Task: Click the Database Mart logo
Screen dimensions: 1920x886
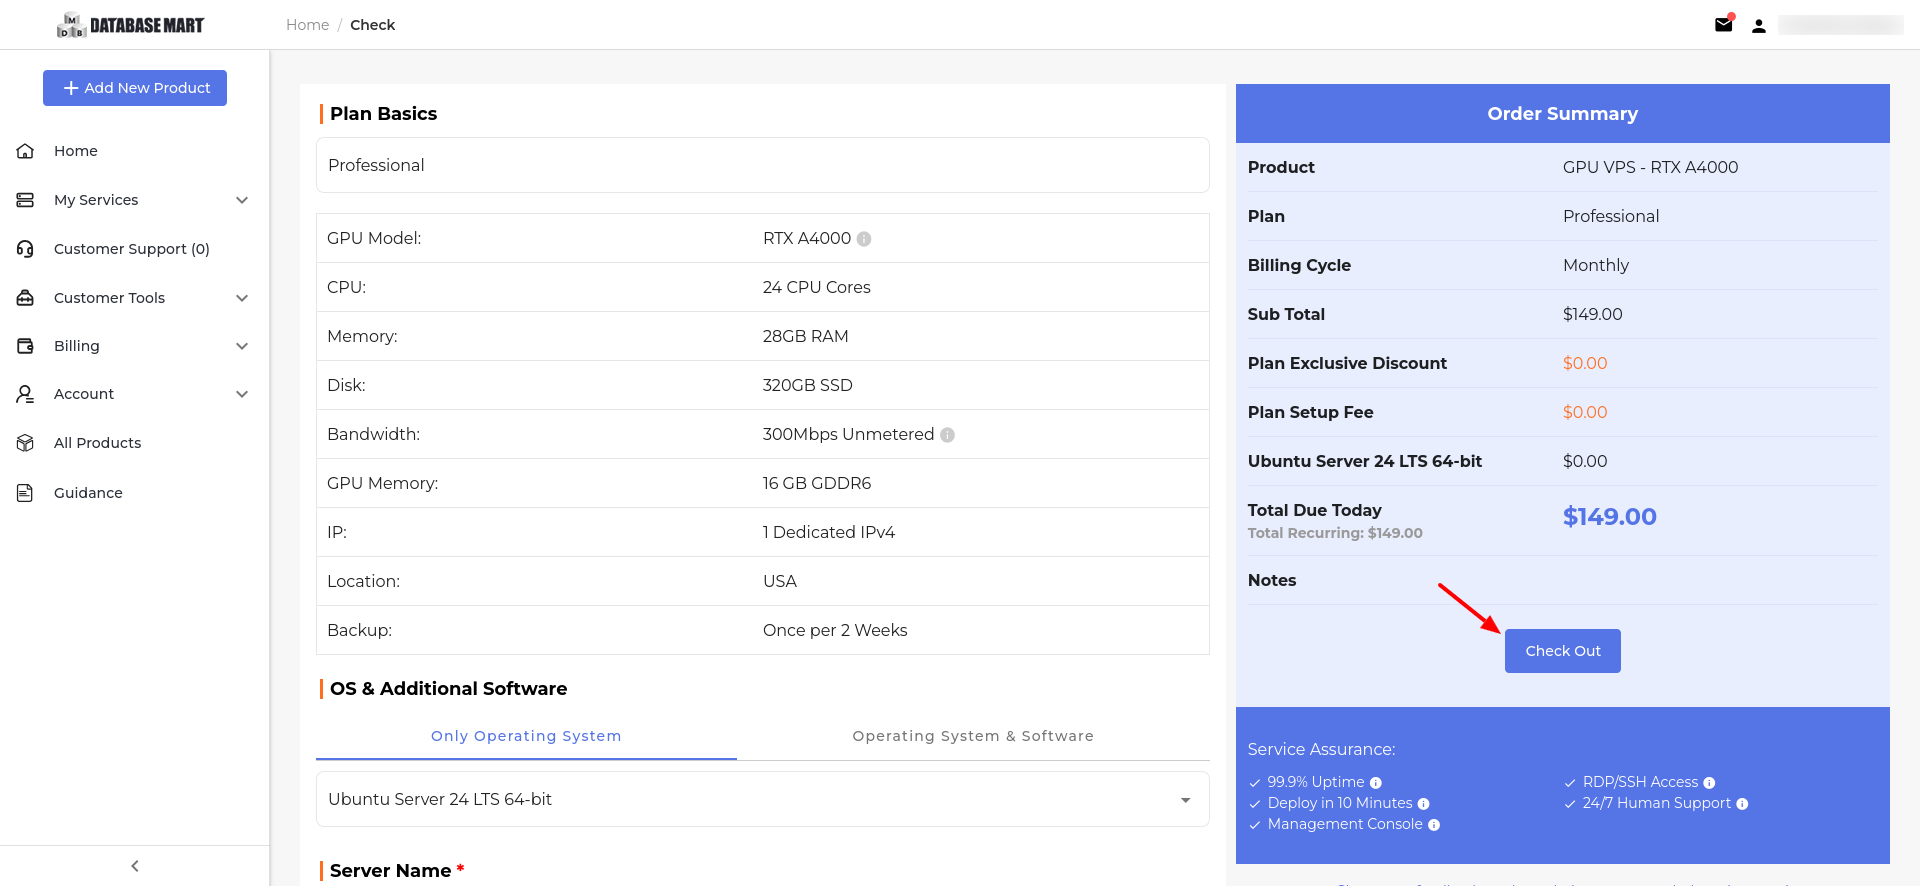Action: (131, 25)
